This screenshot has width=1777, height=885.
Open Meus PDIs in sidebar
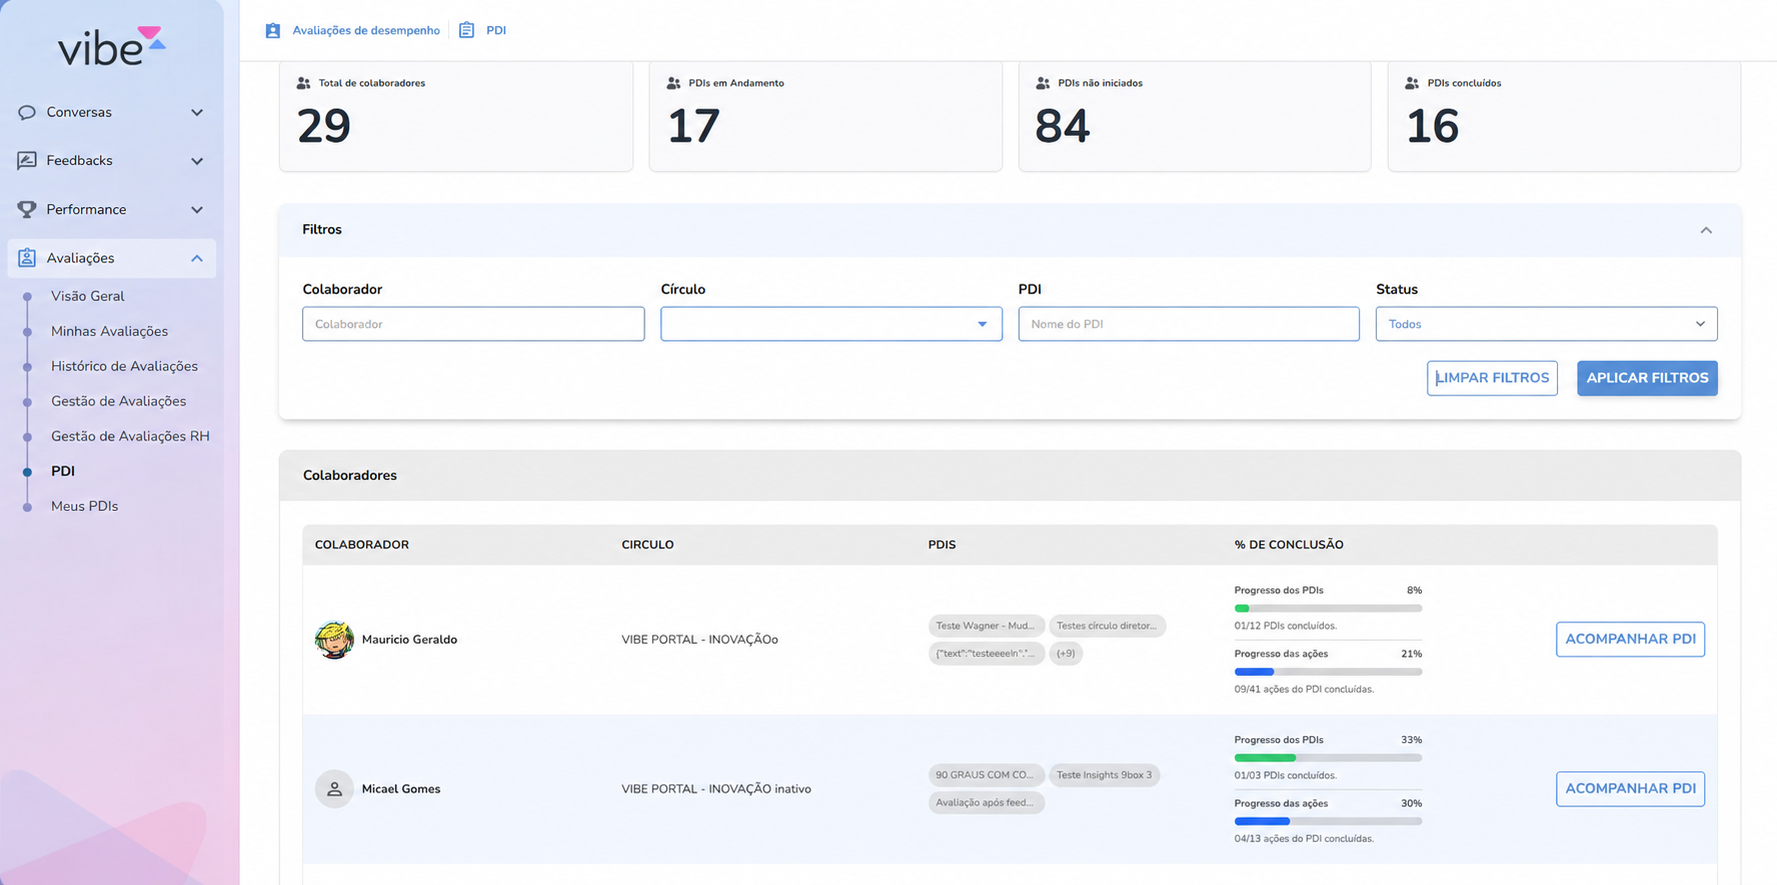tap(84, 506)
